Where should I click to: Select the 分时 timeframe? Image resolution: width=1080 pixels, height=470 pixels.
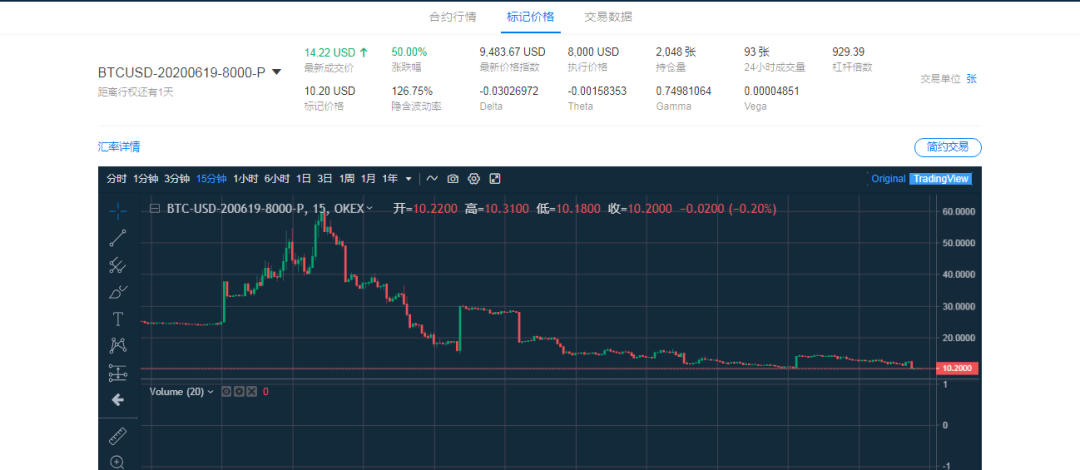[116, 178]
